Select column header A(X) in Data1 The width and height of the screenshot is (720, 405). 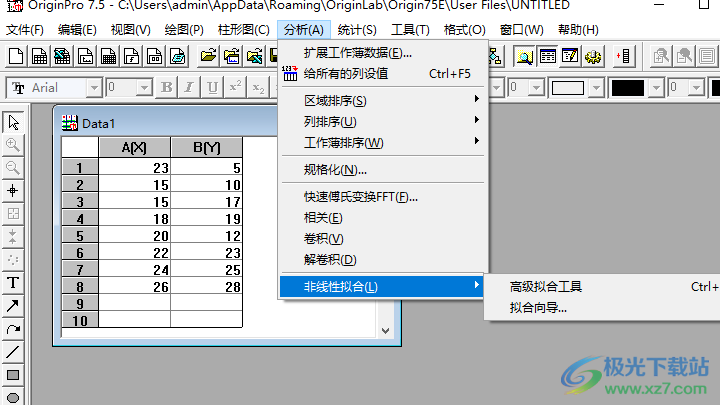tap(135, 147)
